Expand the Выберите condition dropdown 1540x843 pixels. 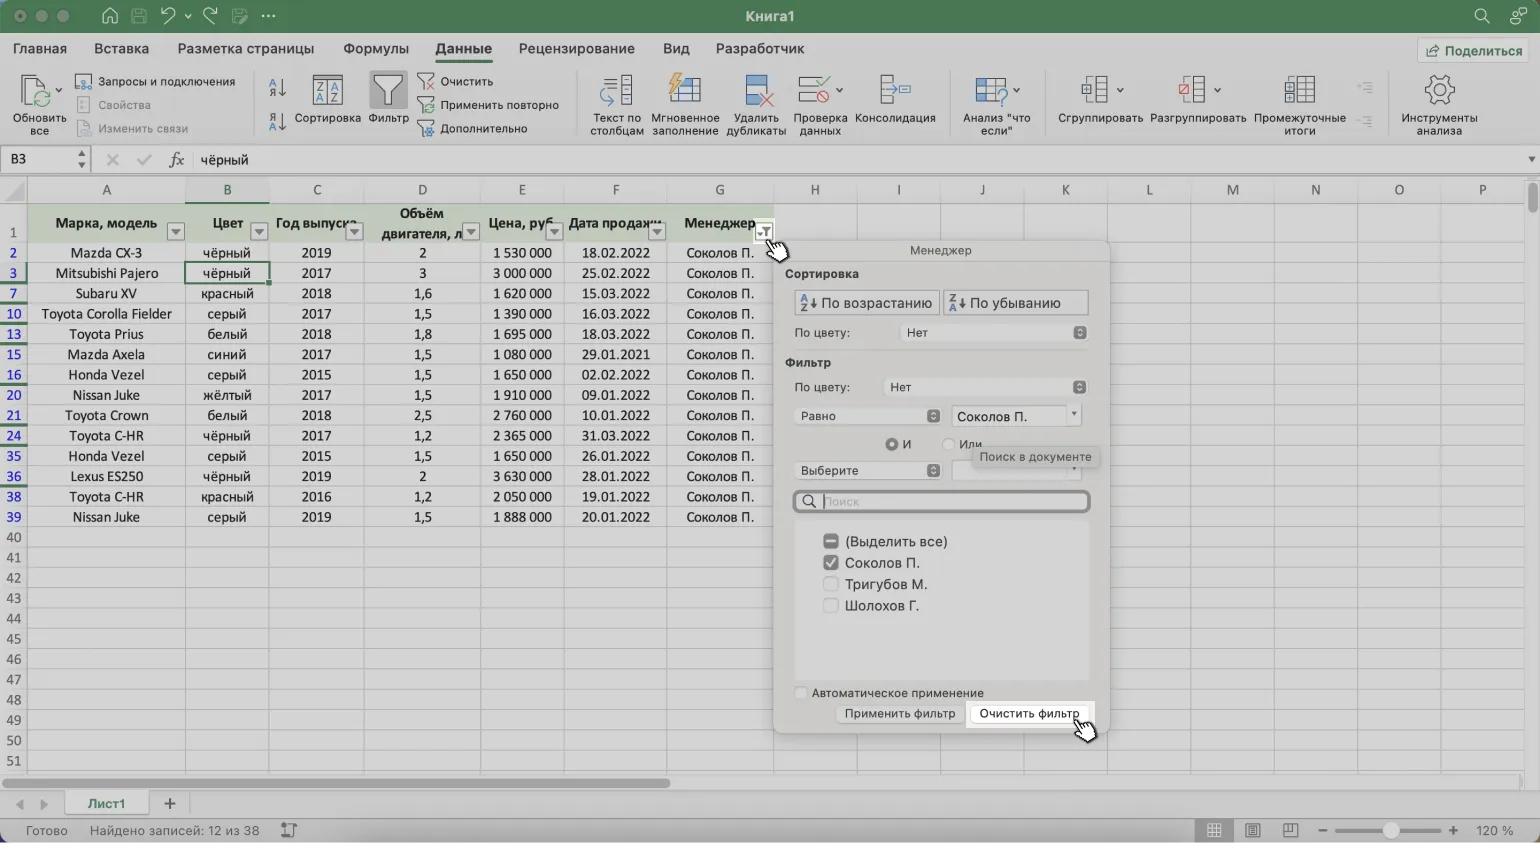click(x=868, y=471)
